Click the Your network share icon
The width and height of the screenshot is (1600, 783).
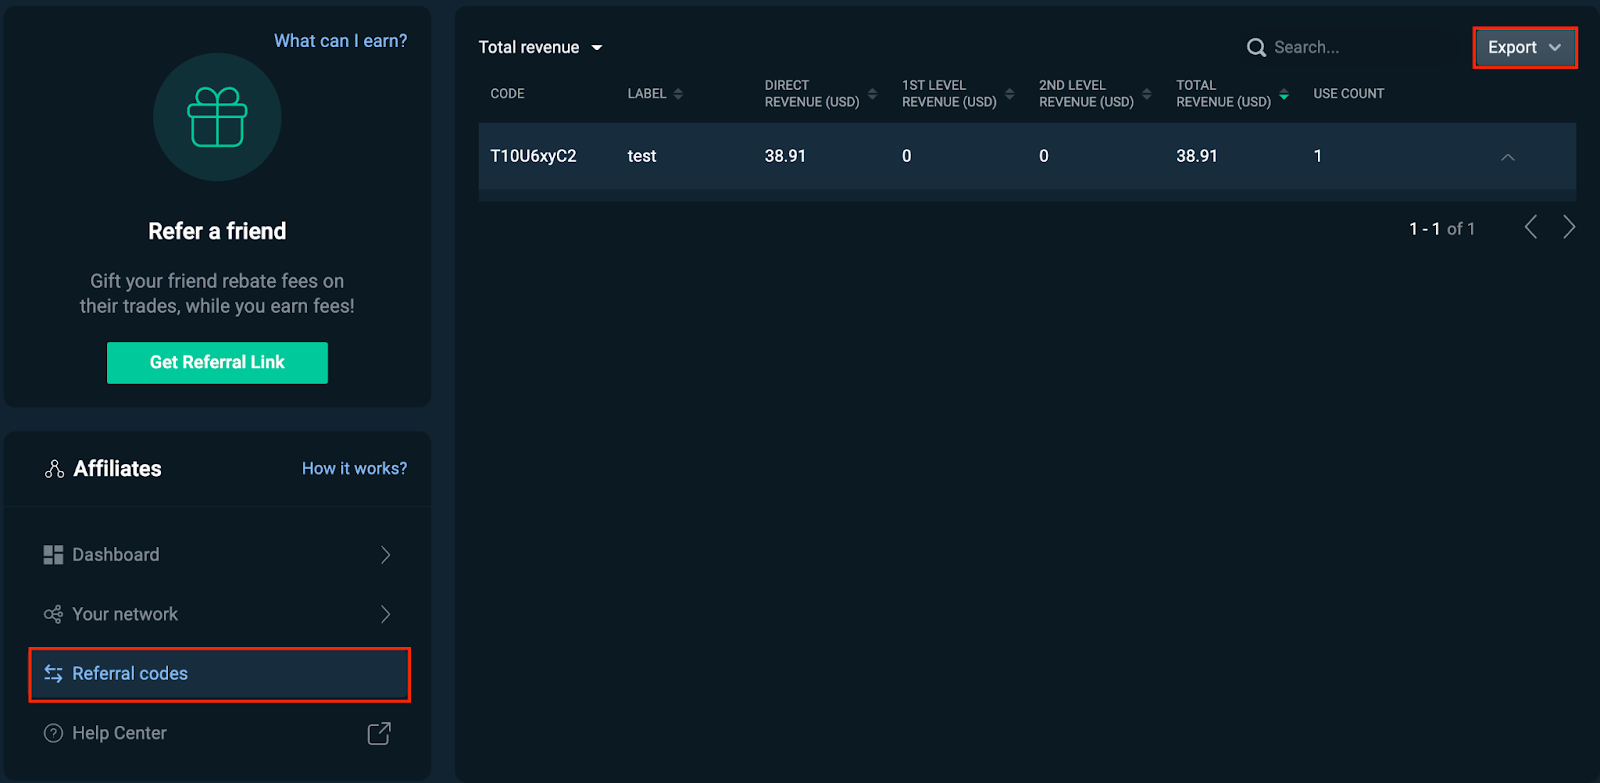53,614
